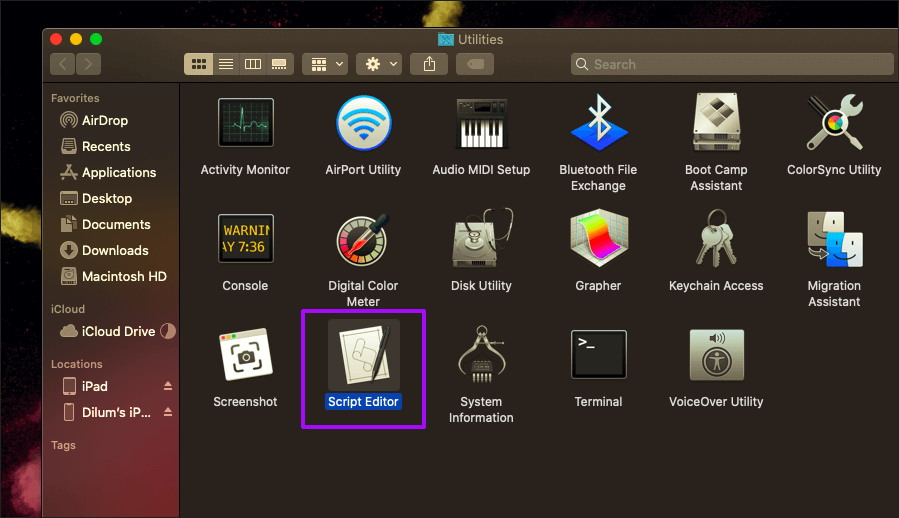Click the Edit Tags toolbar button

coord(475,64)
